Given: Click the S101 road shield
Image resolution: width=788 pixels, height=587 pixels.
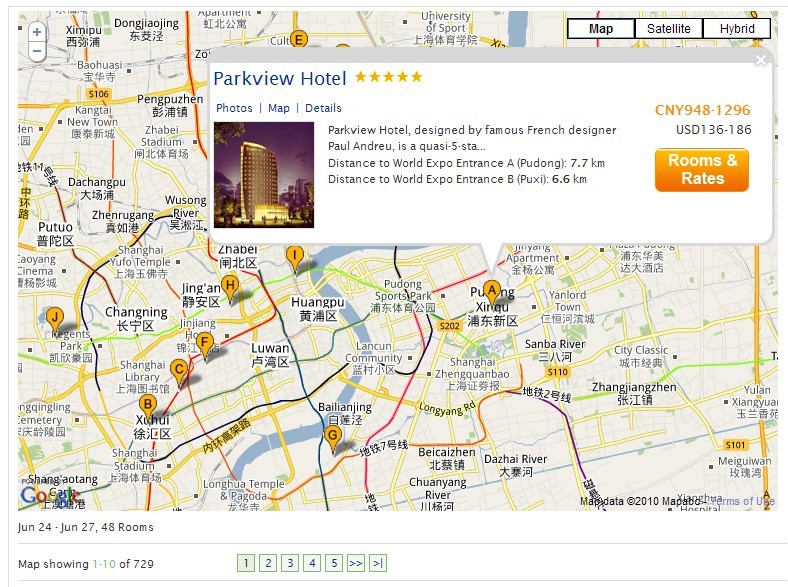Looking at the screenshot, I should [736, 445].
